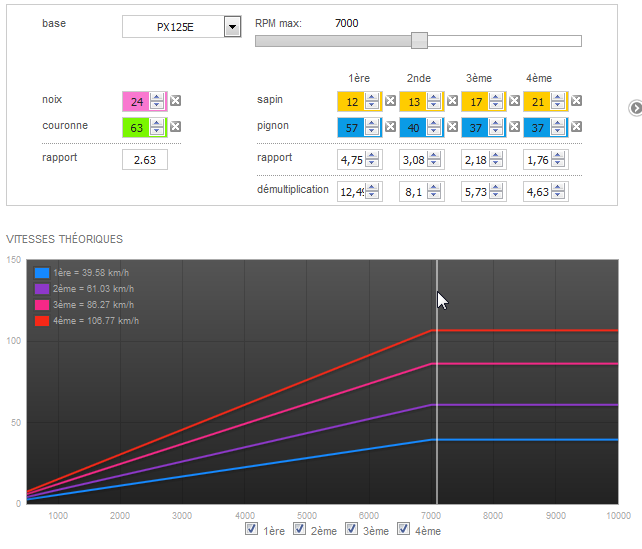Reset the 1ère pignon value 57
642x549 pixels.
(x=390, y=127)
